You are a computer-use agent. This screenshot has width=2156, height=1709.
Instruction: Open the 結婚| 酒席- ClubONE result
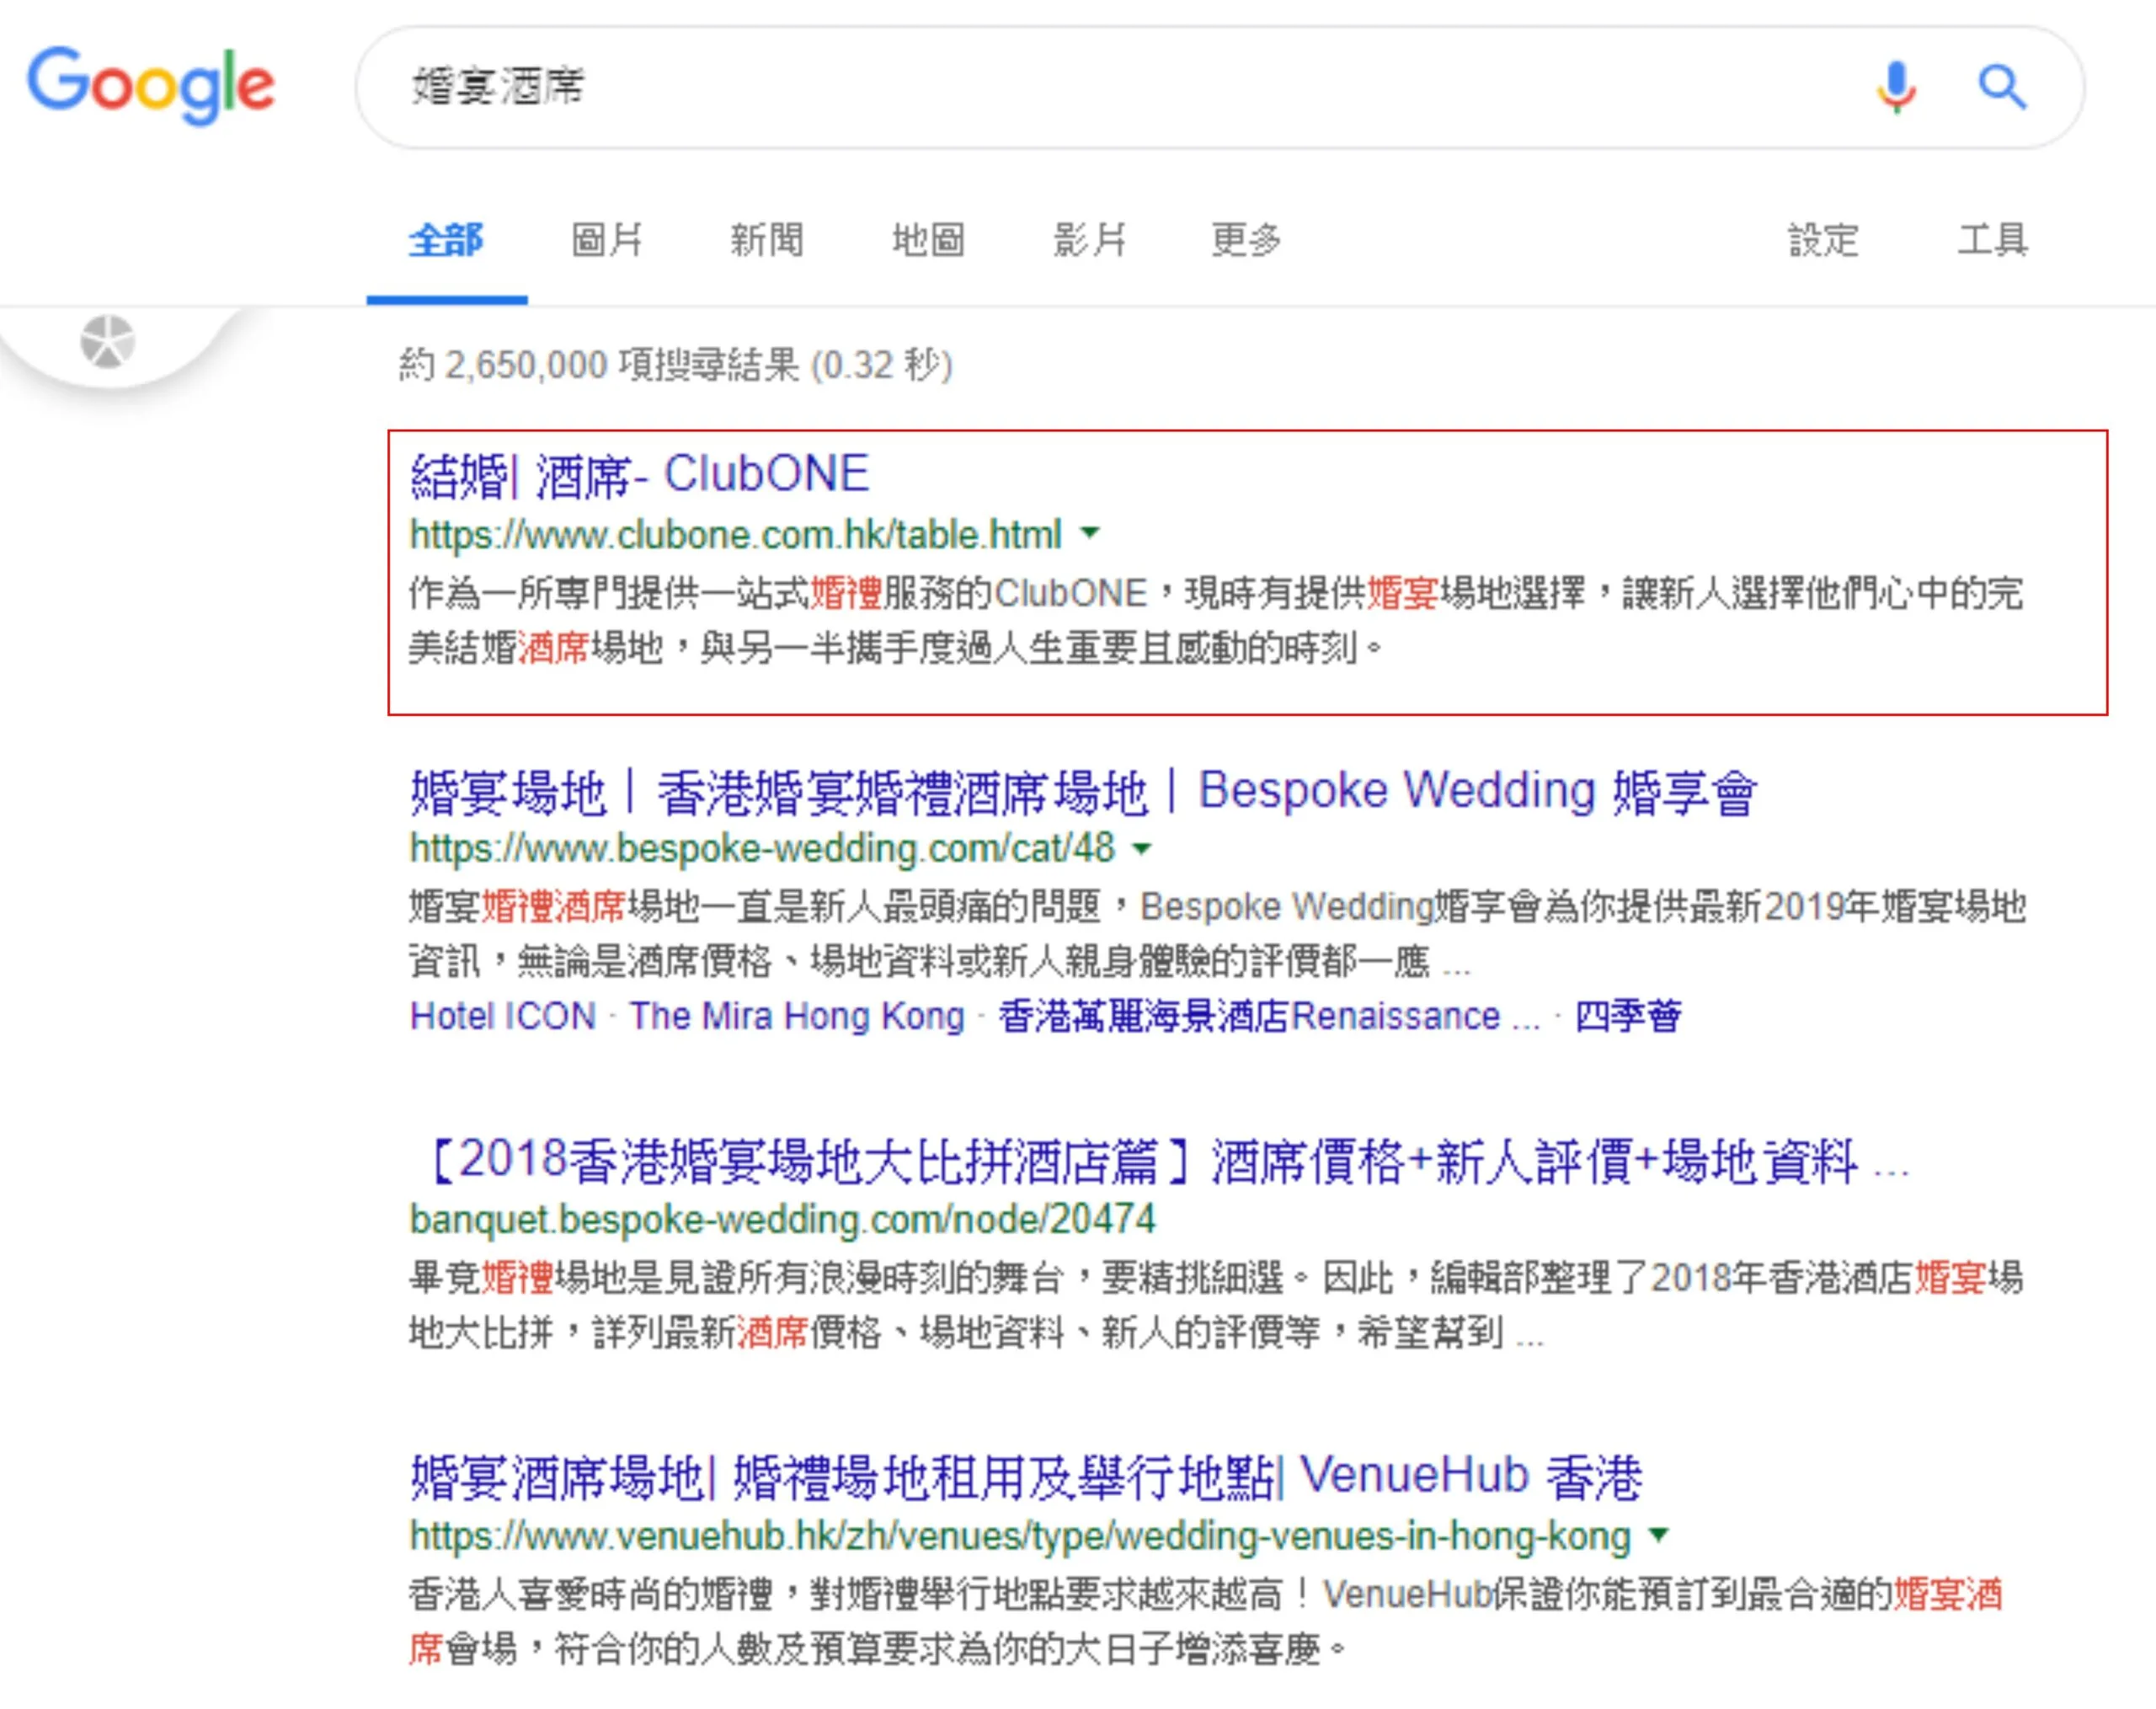click(640, 475)
